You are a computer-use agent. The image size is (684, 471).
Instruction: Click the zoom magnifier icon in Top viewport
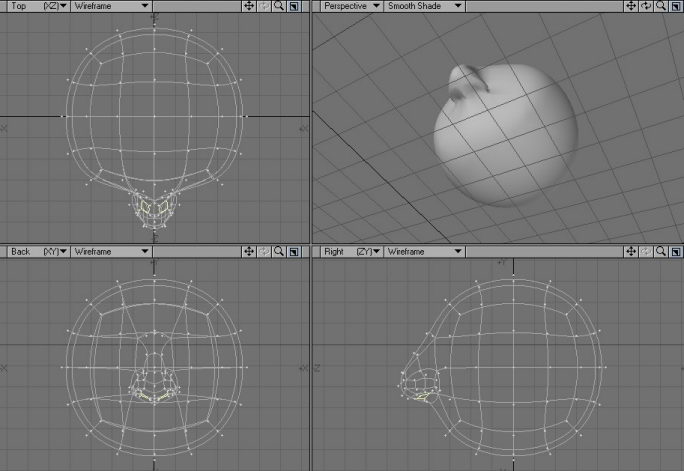pos(279,6)
